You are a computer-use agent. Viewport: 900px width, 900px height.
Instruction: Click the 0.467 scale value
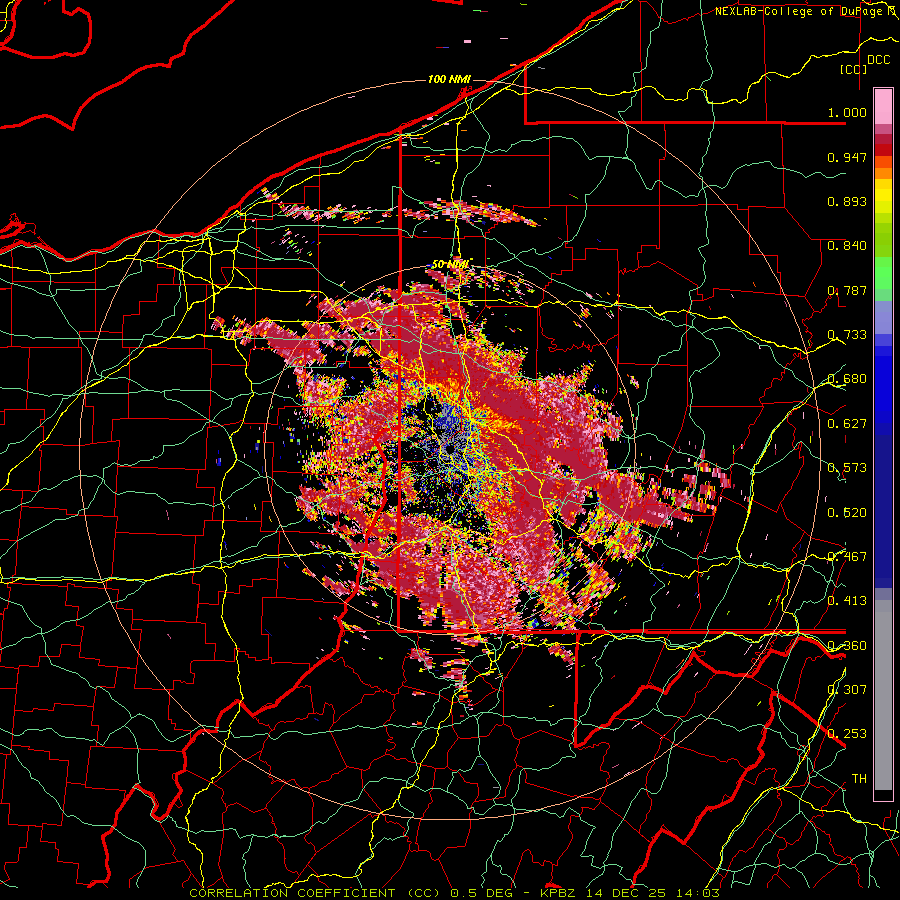[x=847, y=557]
